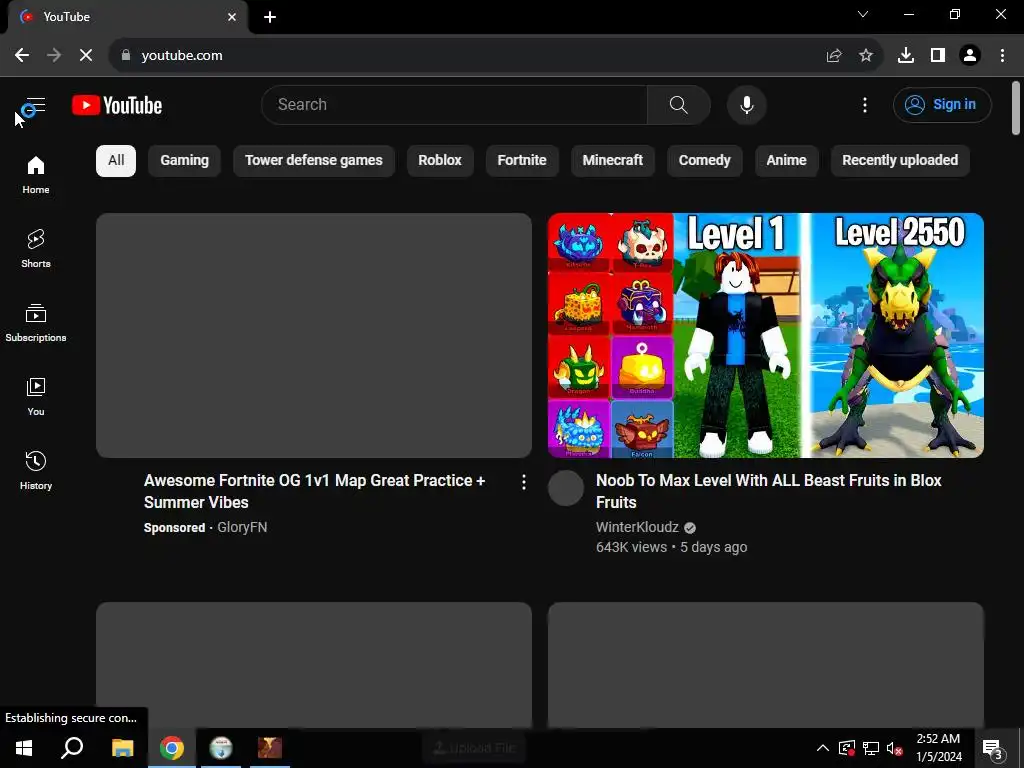Open the loading Fortnite sponsored thumbnail
This screenshot has height=768, width=1024.
pyautogui.click(x=313, y=335)
